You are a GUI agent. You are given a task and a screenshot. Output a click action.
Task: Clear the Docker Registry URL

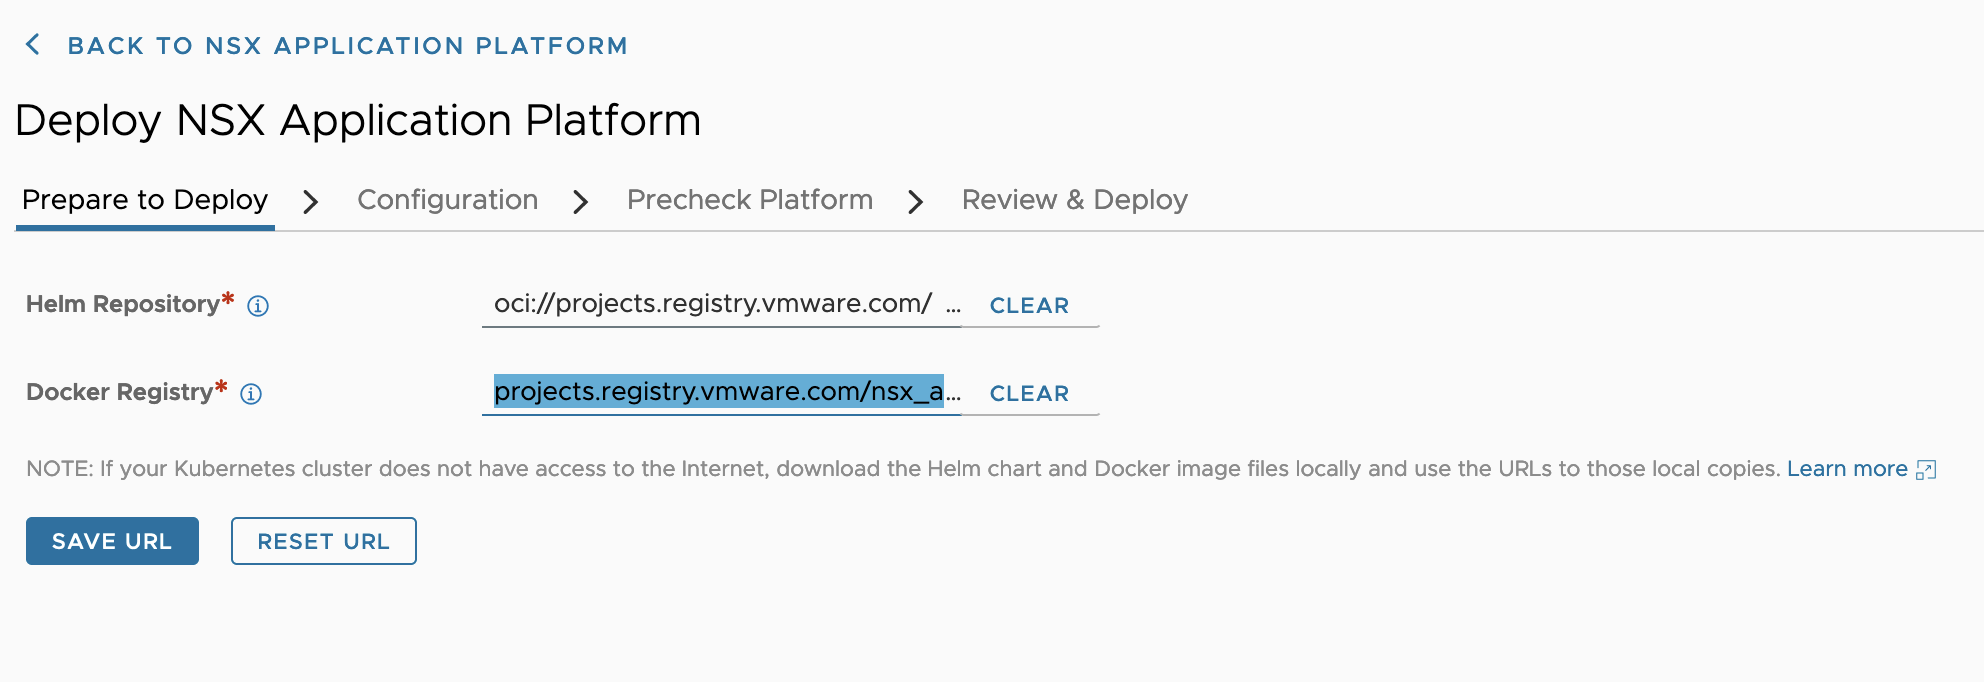1029,394
